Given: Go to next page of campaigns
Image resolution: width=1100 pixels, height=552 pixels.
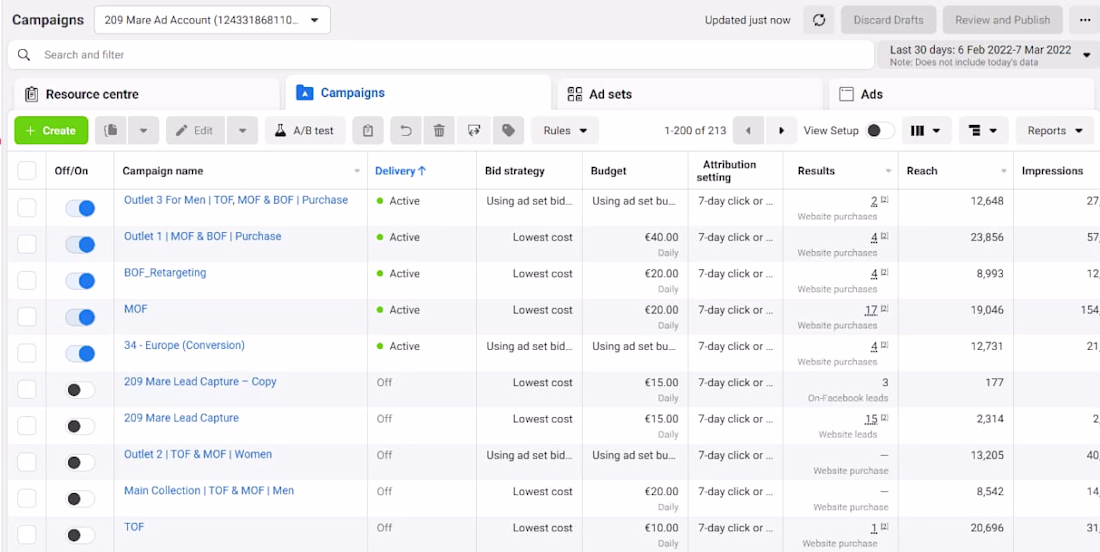Looking at the screenshot, I should pos(781,130).
